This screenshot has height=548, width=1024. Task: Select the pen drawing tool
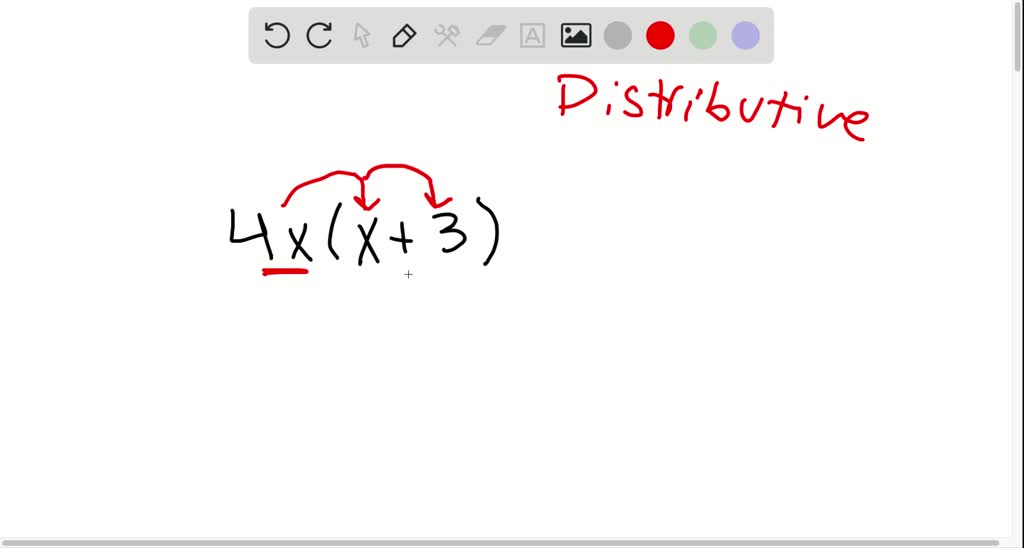click(x=404, y=35)
